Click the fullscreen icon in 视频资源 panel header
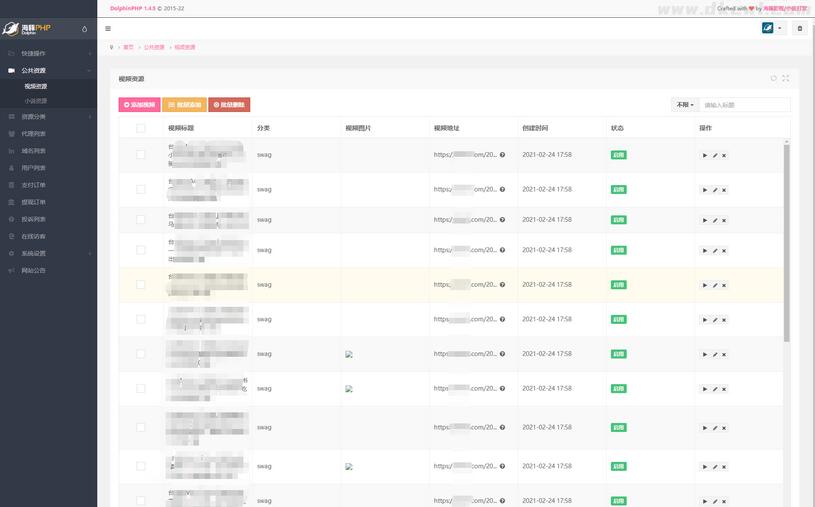The width and height of the screenshot is (815, 507). point(786,78)
